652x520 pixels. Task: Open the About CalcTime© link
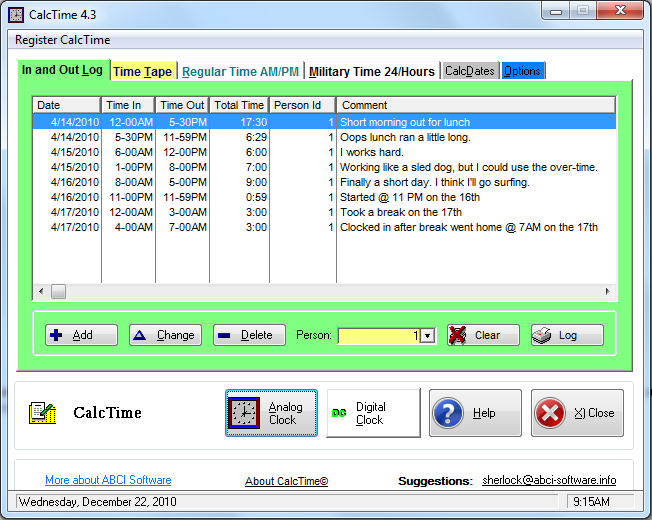[x=286, y=481]
